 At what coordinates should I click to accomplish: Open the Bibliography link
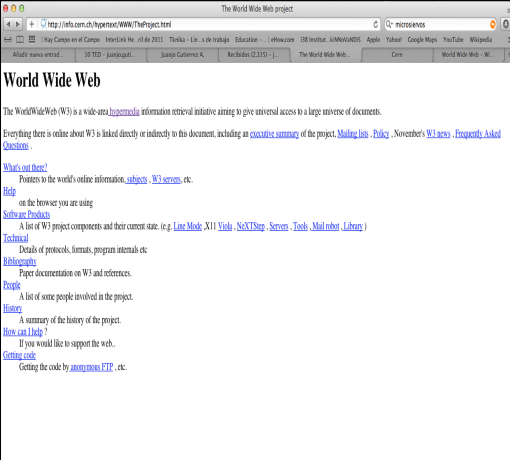coord(20,261)
